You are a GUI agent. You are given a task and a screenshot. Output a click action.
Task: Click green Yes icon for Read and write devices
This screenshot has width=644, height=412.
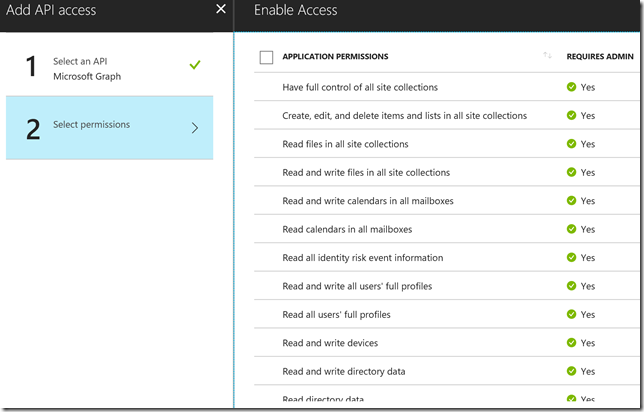click(571, 343)
